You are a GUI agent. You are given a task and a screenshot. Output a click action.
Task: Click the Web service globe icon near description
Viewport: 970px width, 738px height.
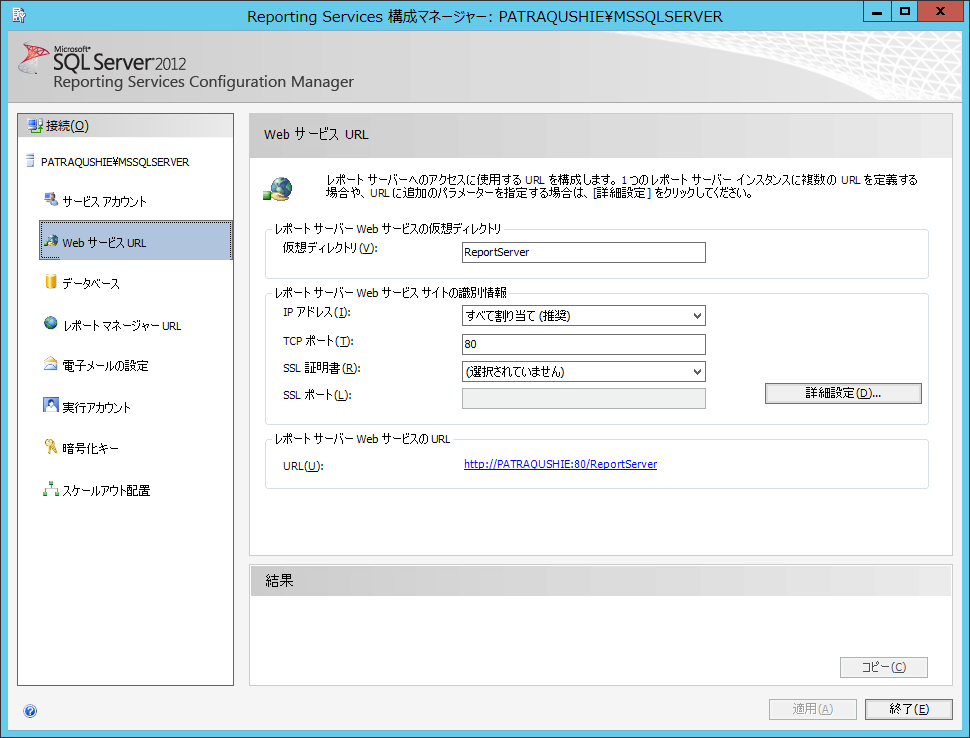click(x=278, y=189)
